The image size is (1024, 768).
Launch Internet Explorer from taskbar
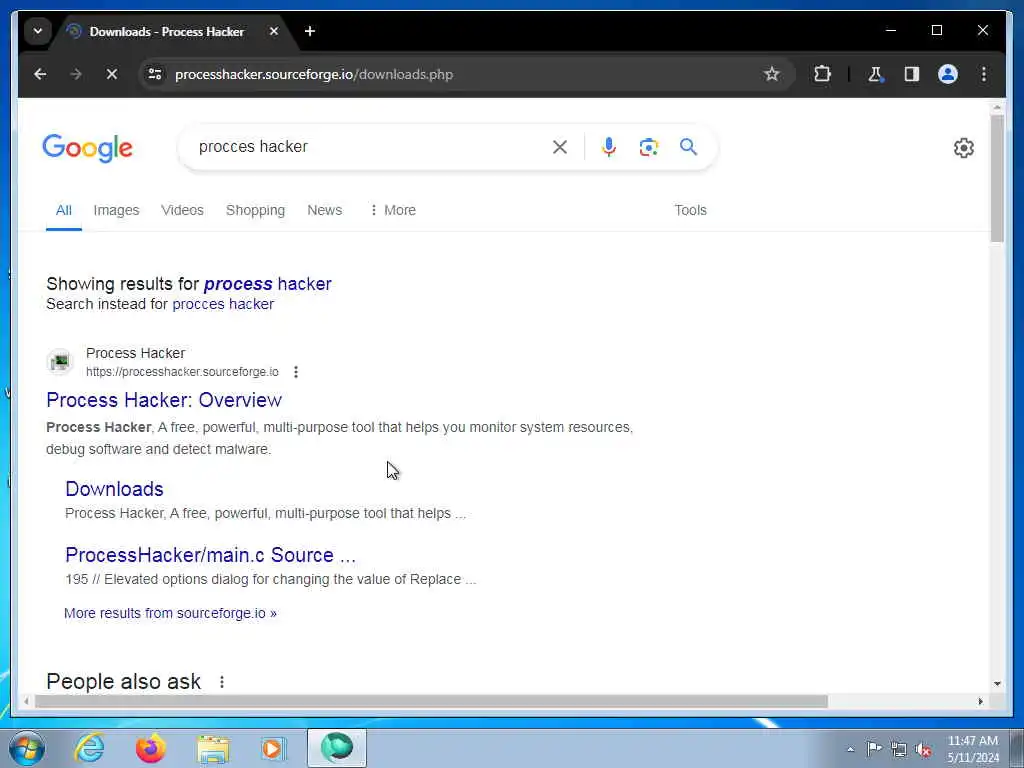[x=89, y=748]
